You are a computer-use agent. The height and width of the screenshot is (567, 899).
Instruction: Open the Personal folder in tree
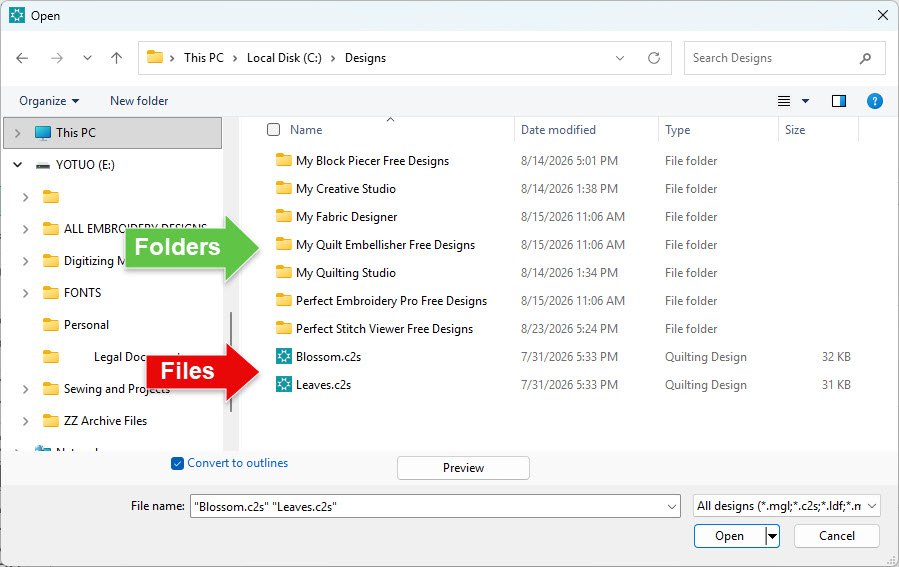(x=86, y=325)
